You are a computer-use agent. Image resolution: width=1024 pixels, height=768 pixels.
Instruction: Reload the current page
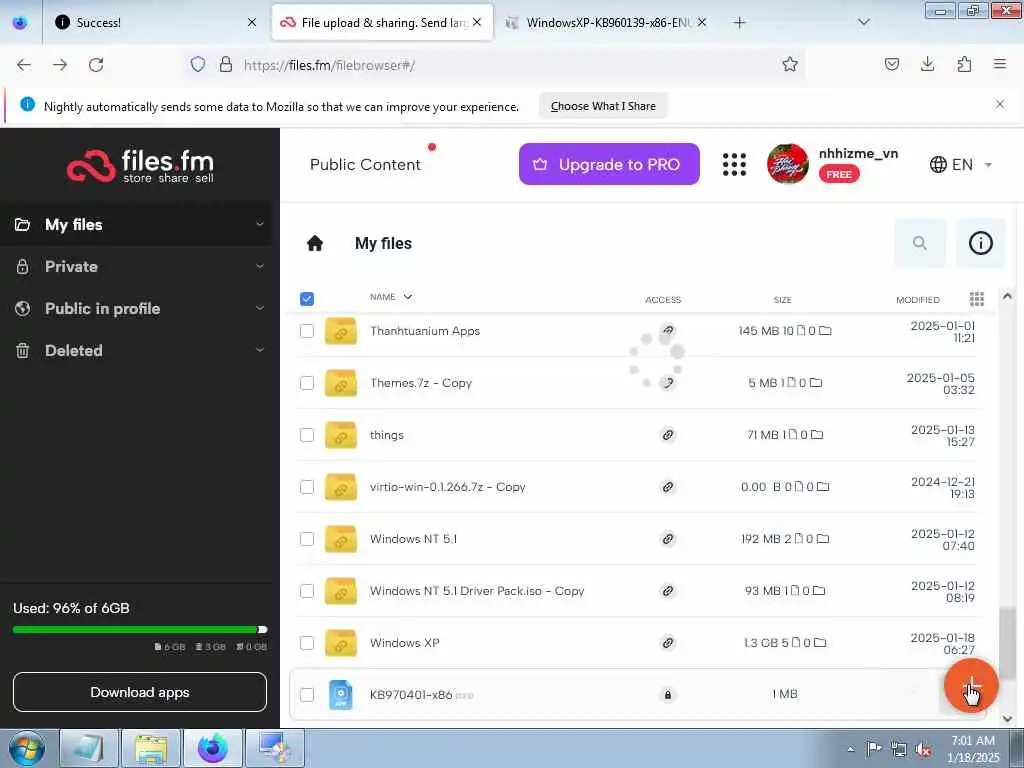tap(96, 65)
